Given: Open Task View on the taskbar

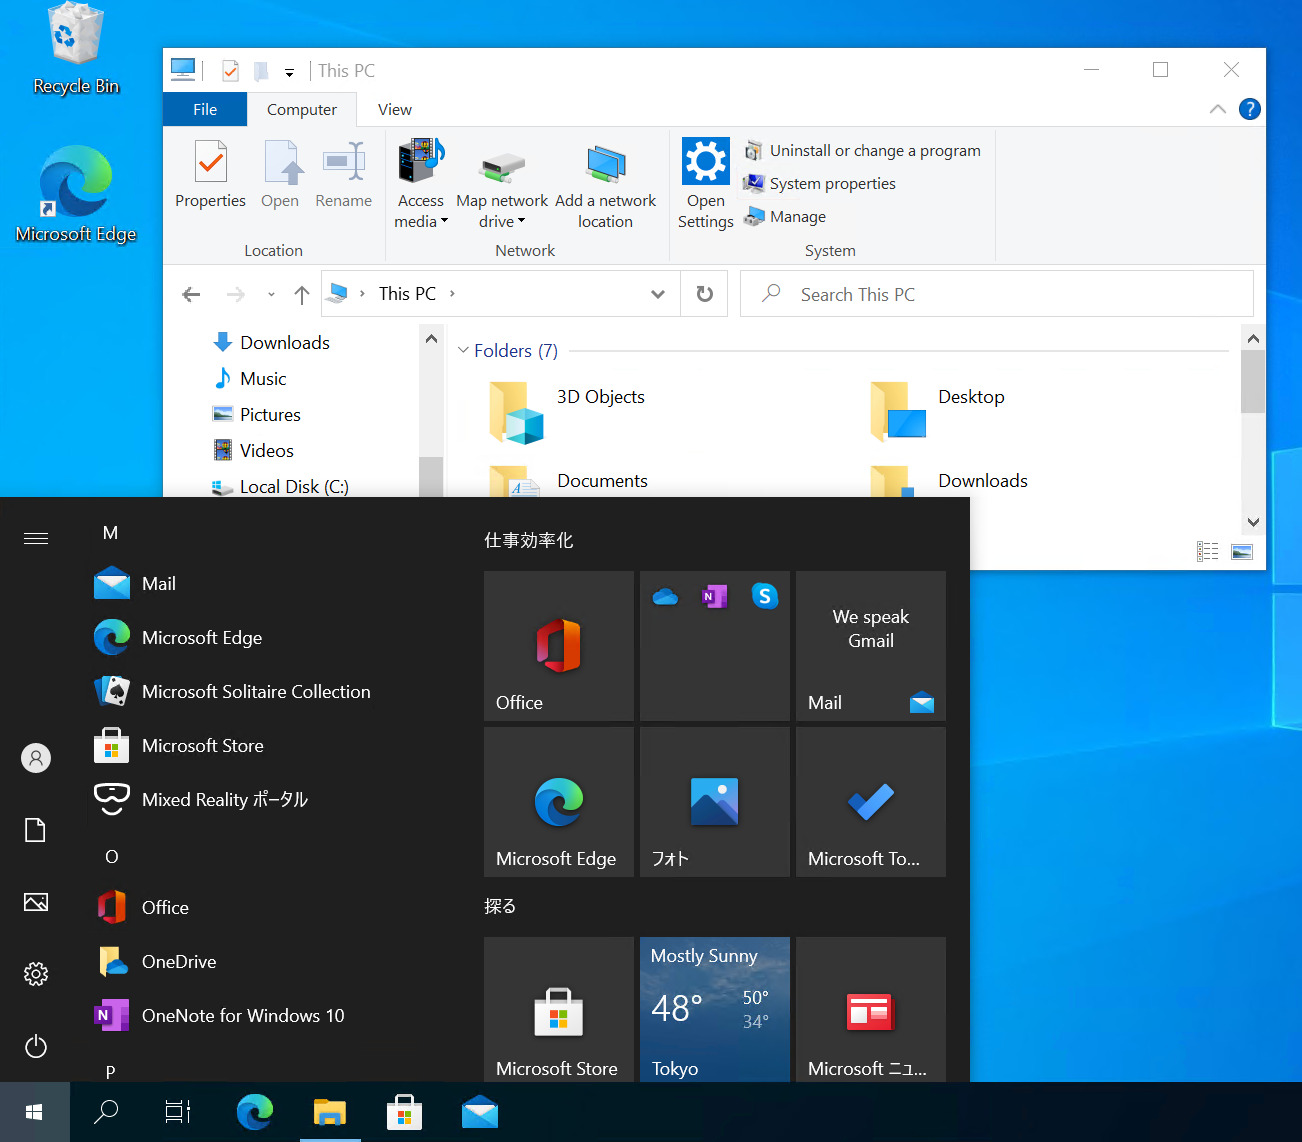Looking at the screenshot, I should click(x=178, y=1112).
